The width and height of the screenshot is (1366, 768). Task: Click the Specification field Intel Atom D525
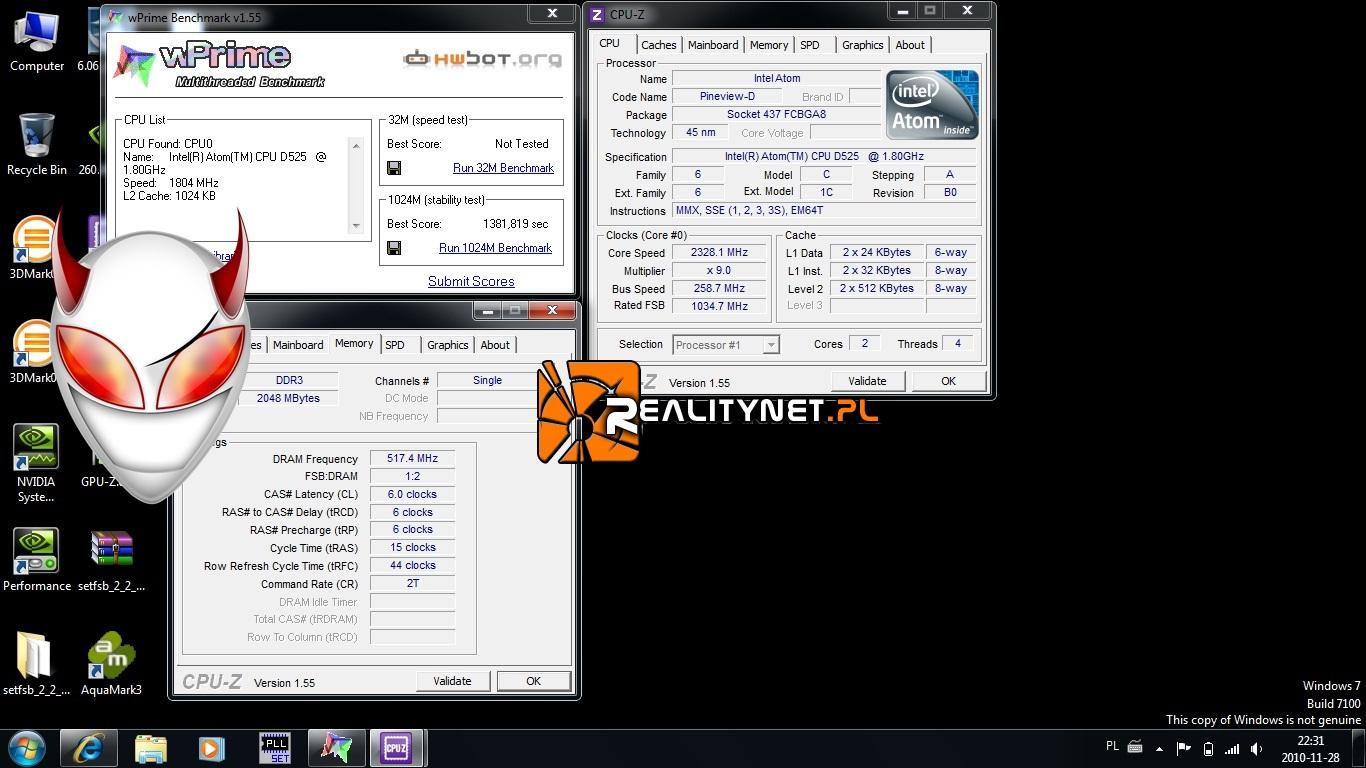point(824,157)
